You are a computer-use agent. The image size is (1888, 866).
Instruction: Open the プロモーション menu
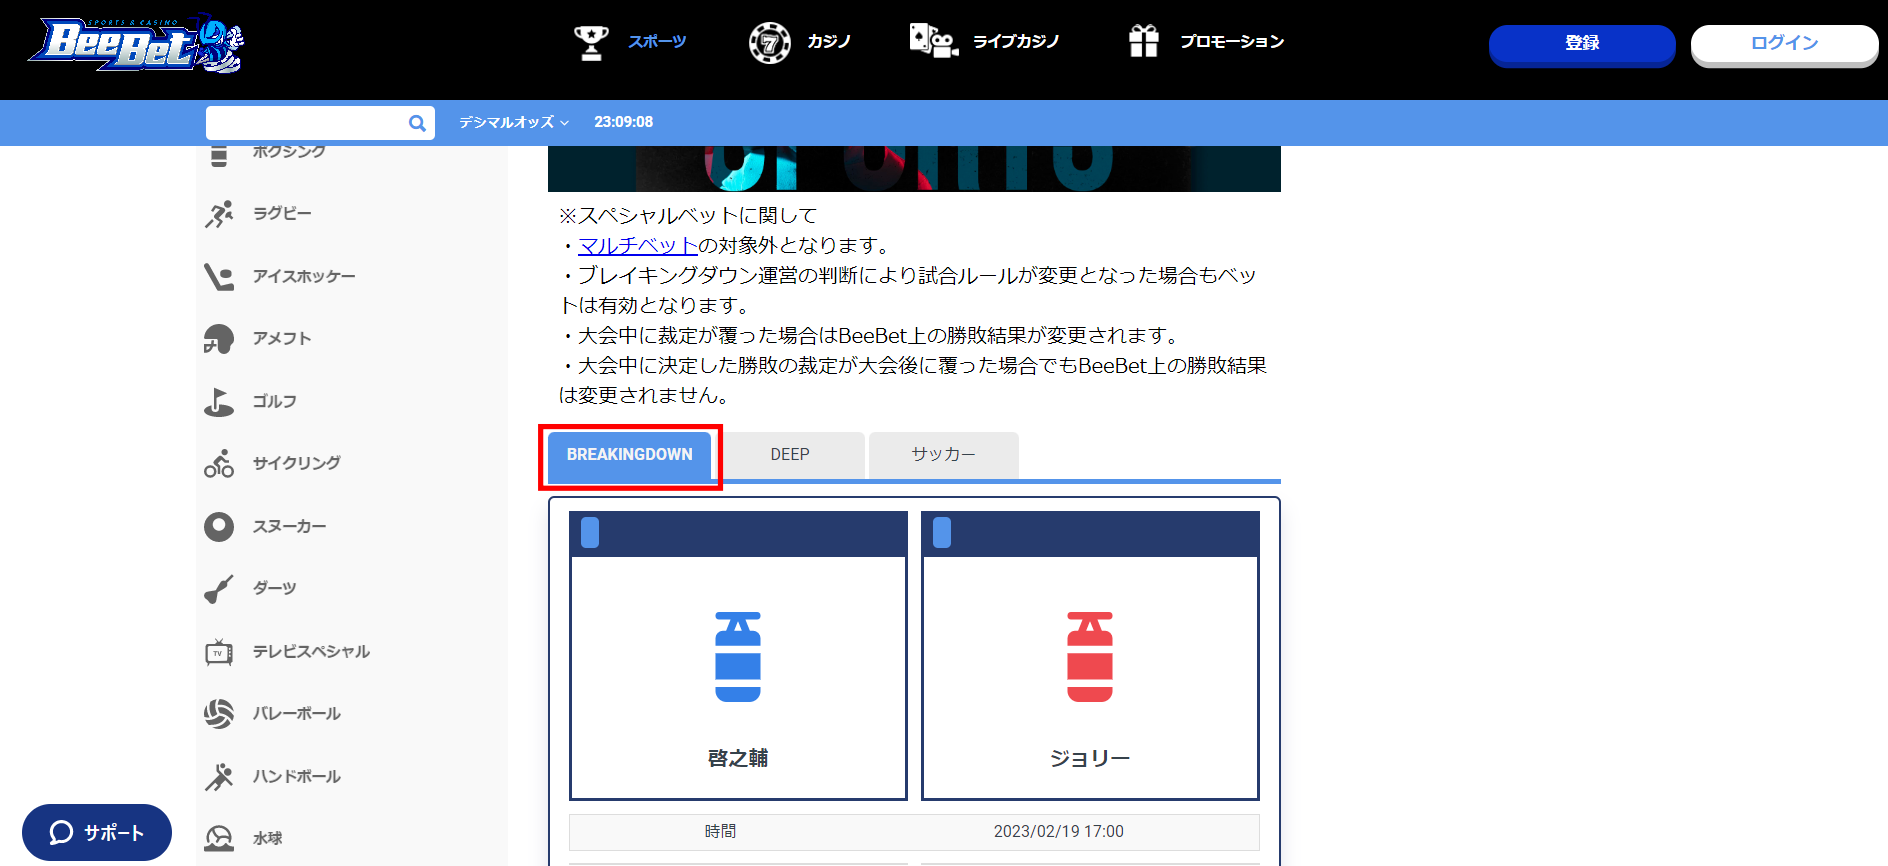pos(1232,42)
